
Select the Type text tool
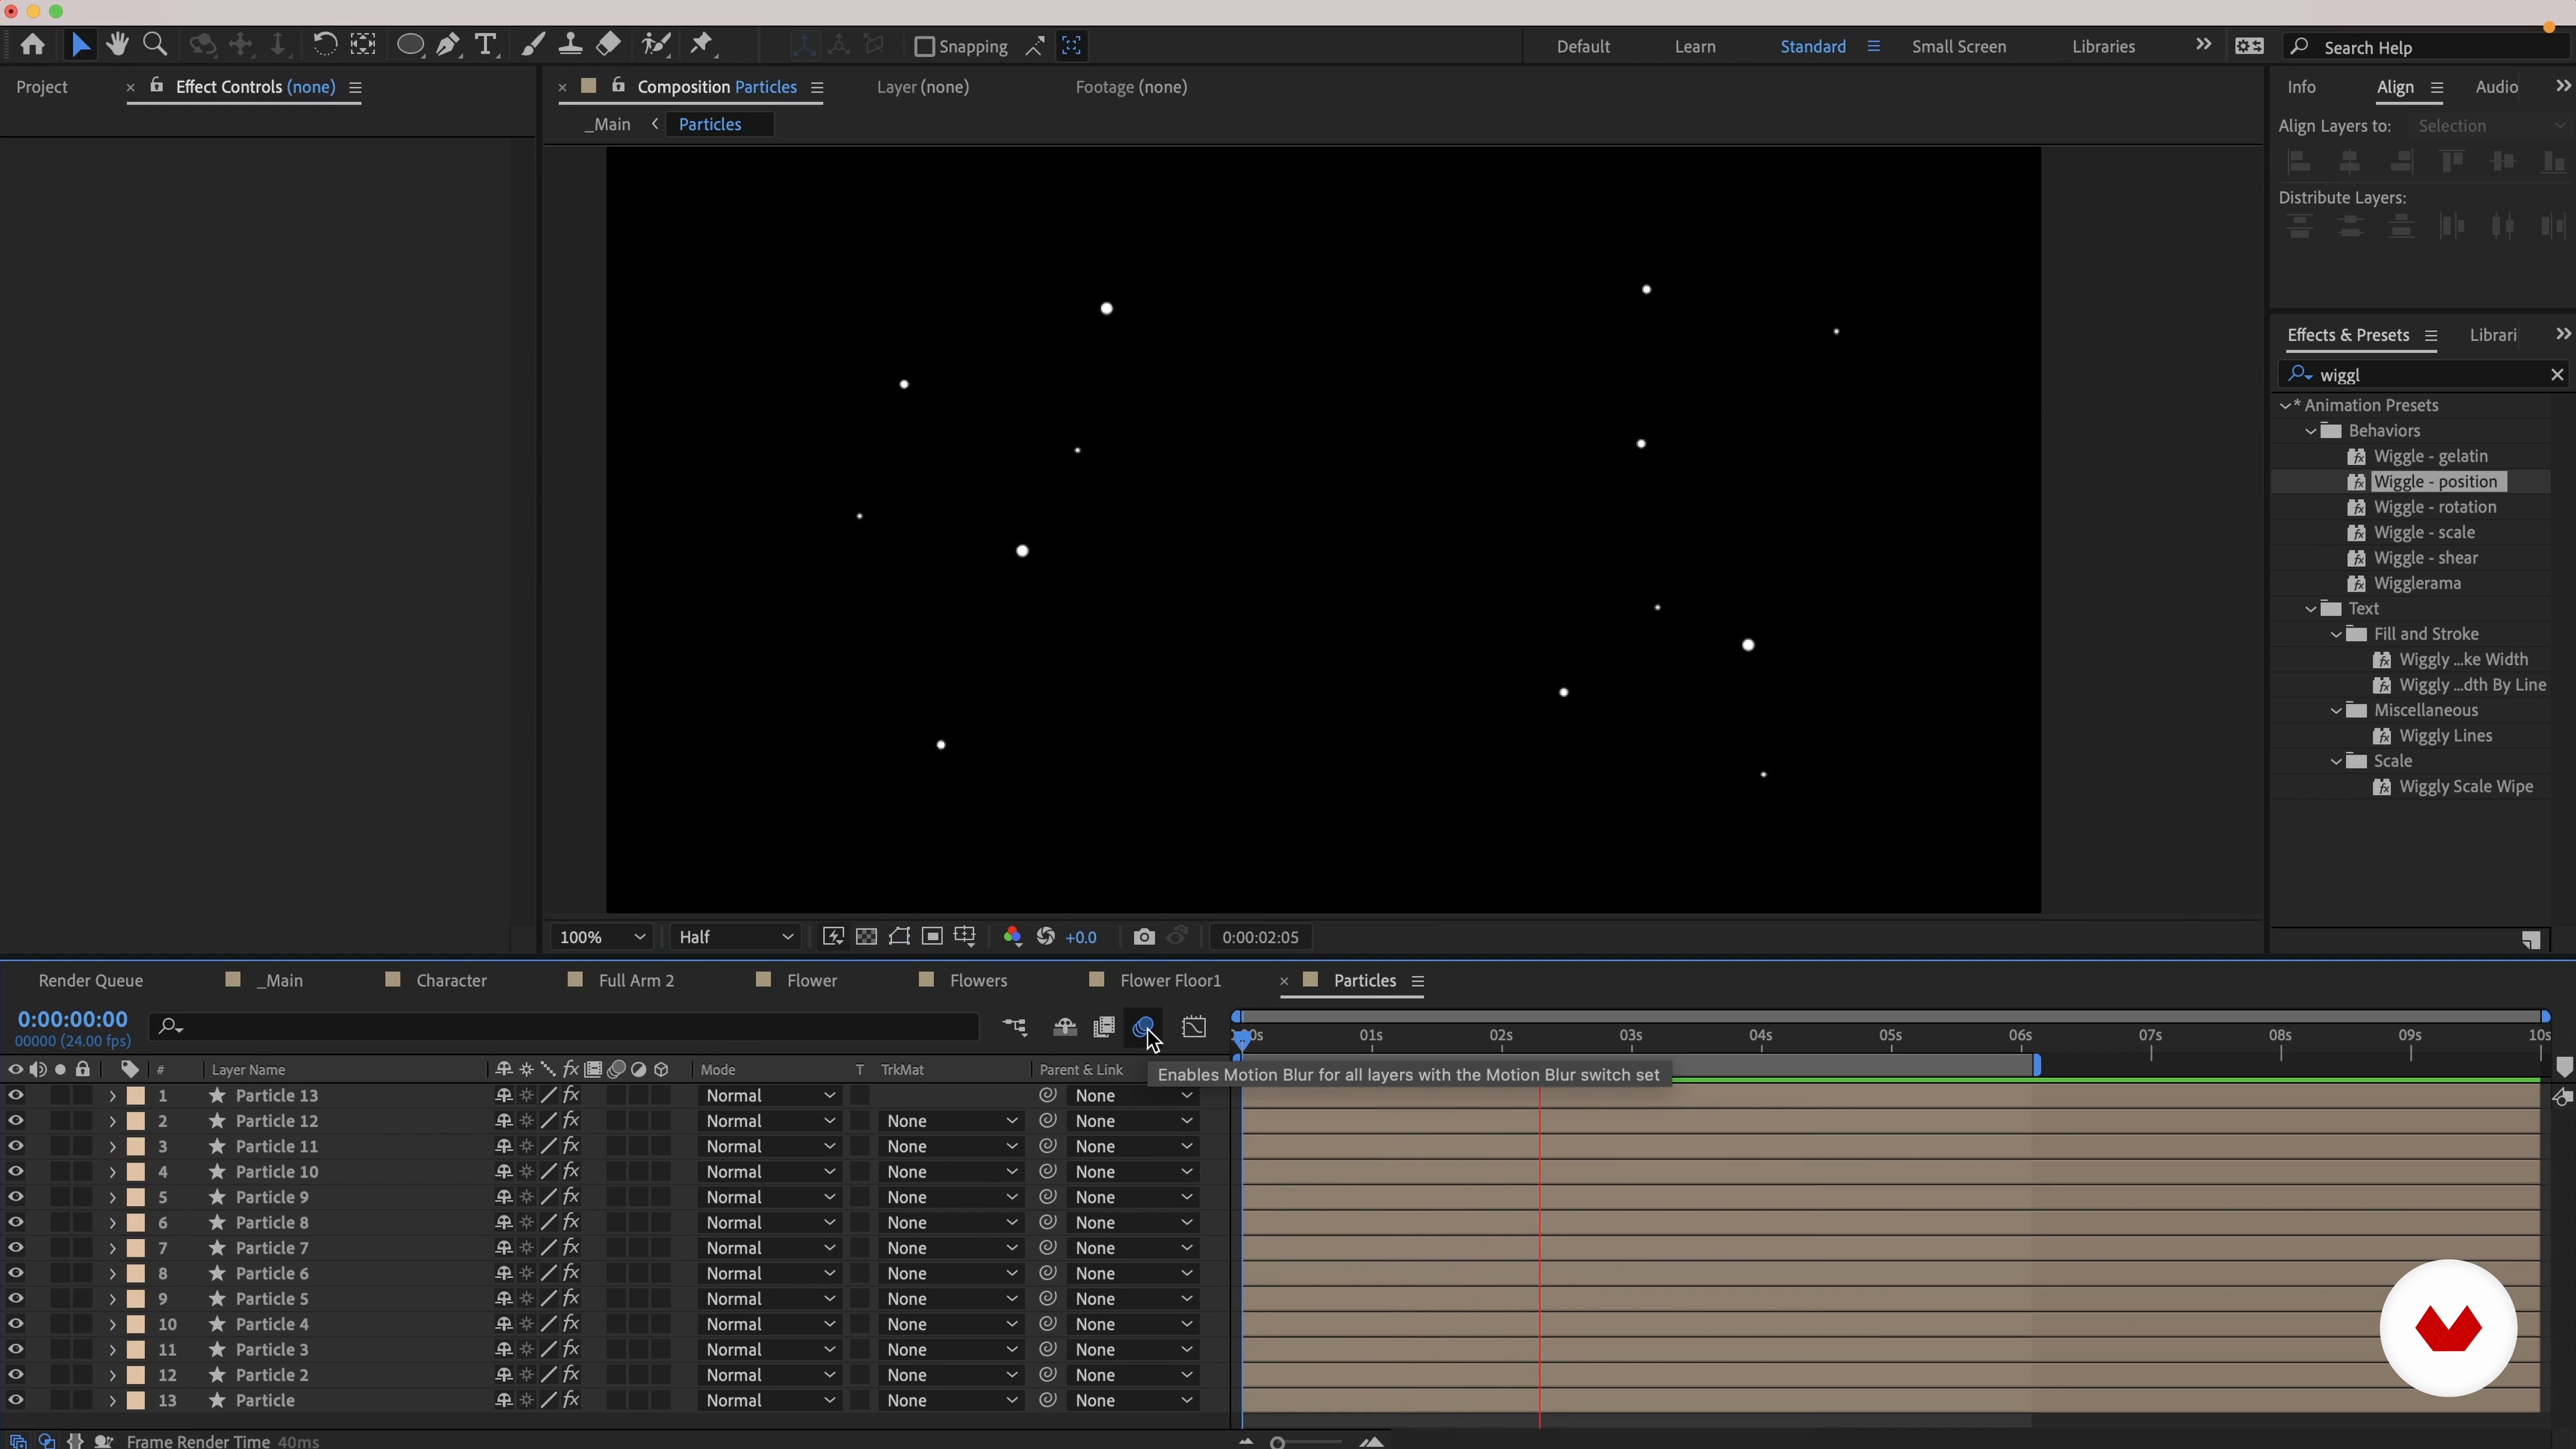[x=486, y=45]
